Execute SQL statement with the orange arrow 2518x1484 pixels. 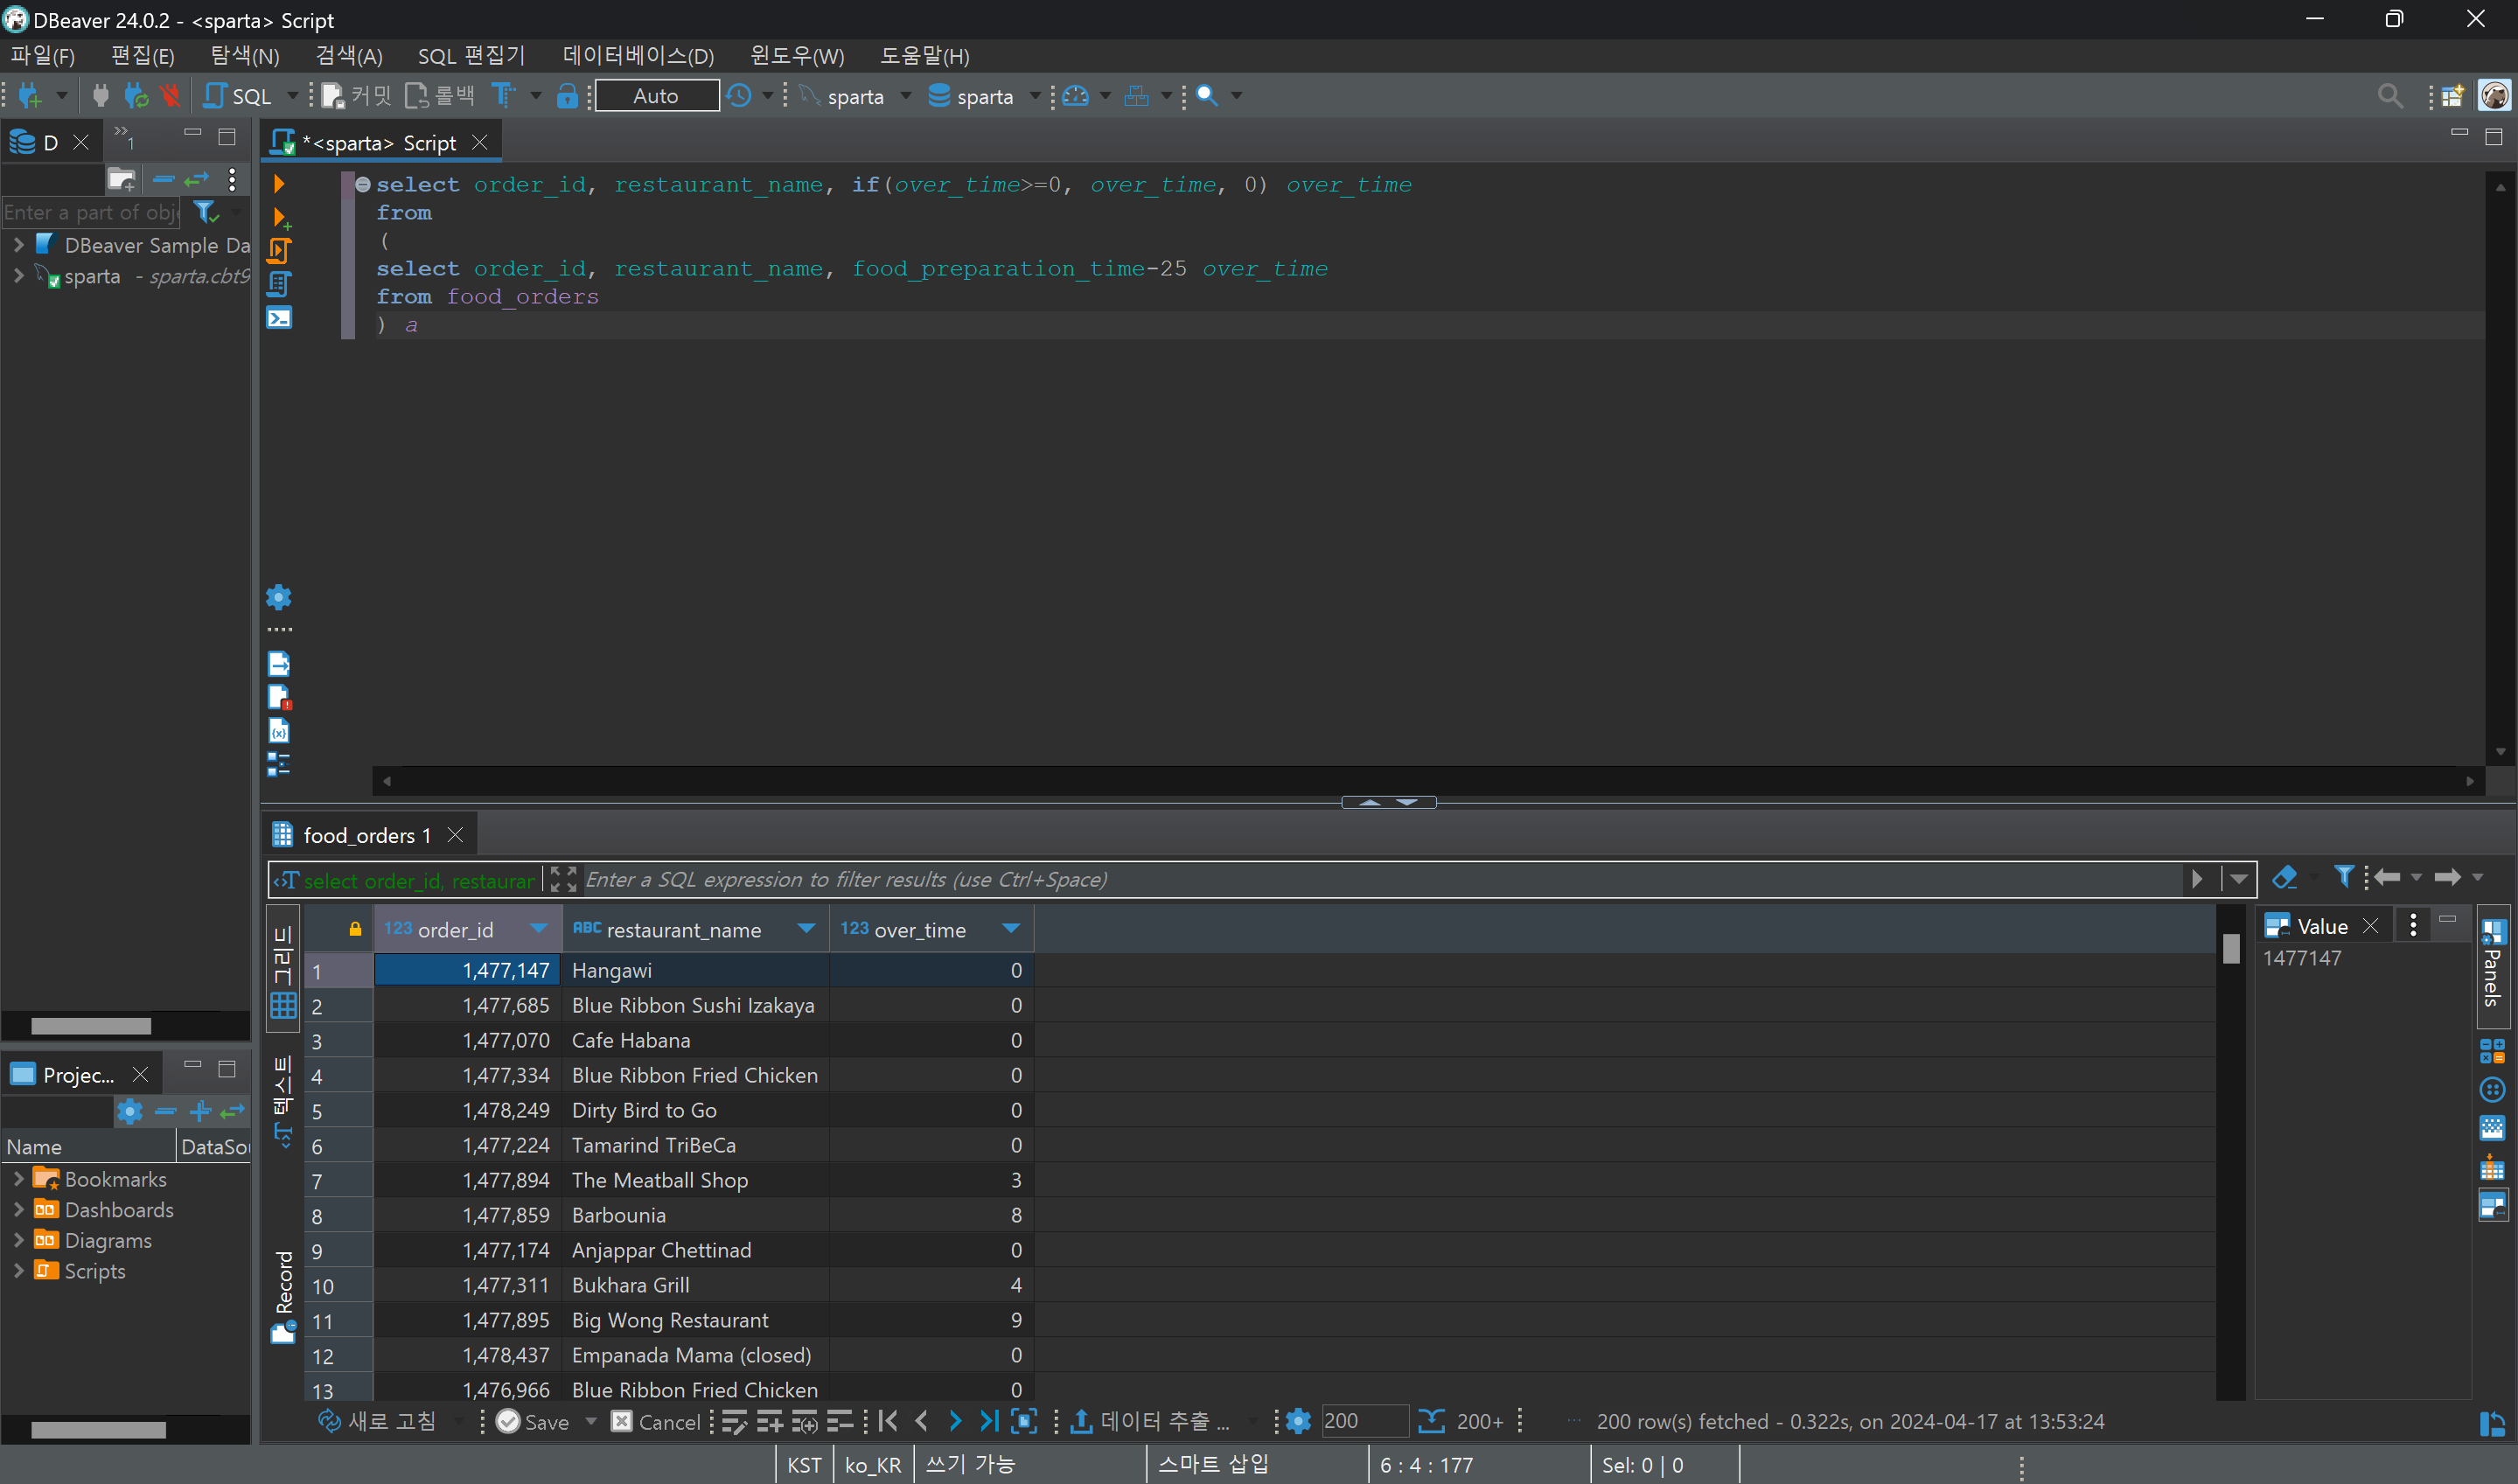[279, 184]
